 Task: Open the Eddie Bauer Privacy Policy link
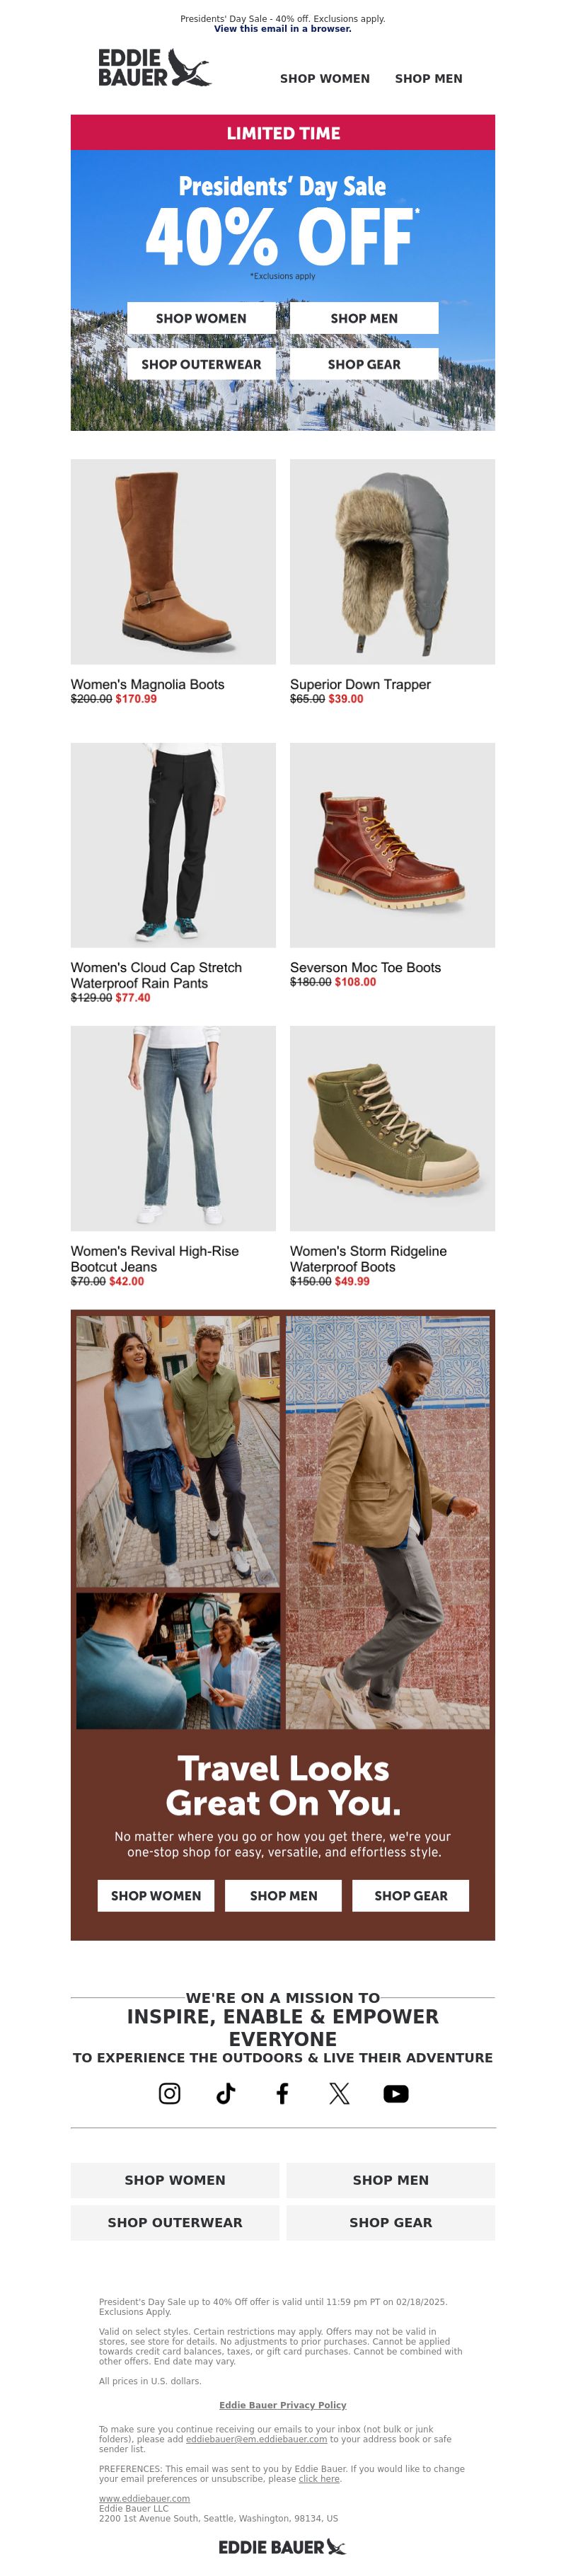283,2404
